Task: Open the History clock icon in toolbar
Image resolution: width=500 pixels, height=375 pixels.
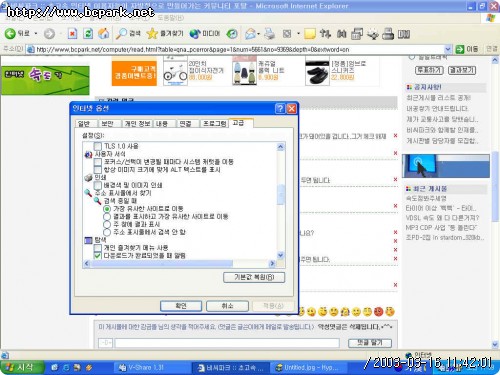Action: tap(232, 34)
